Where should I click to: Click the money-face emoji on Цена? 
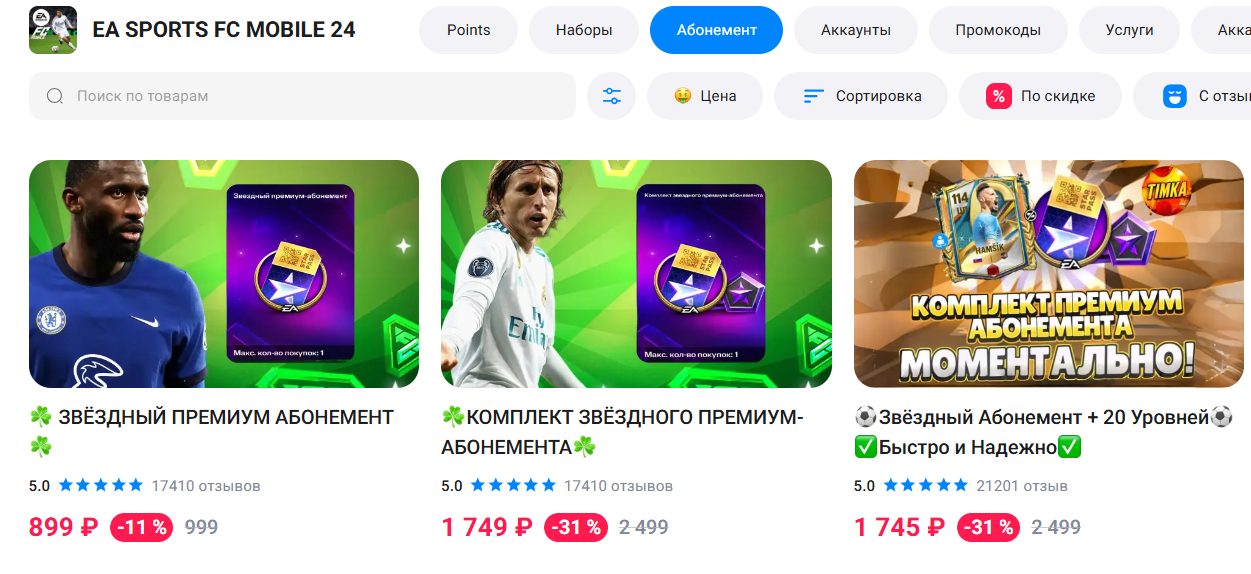(x=683, y=96)
